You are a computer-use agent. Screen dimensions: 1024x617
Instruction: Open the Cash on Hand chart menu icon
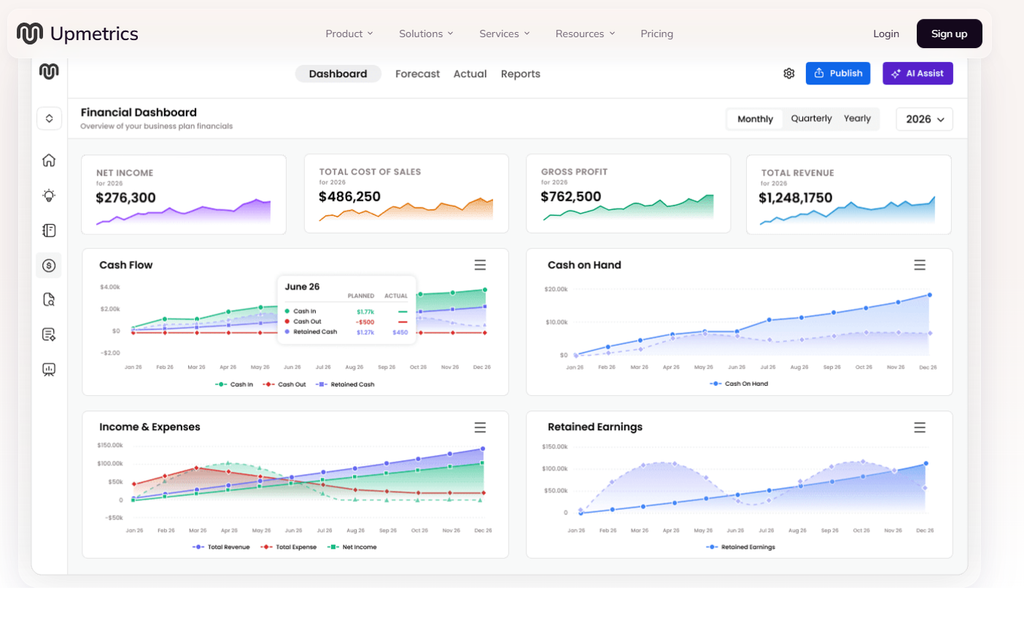[x=920, y=265]
